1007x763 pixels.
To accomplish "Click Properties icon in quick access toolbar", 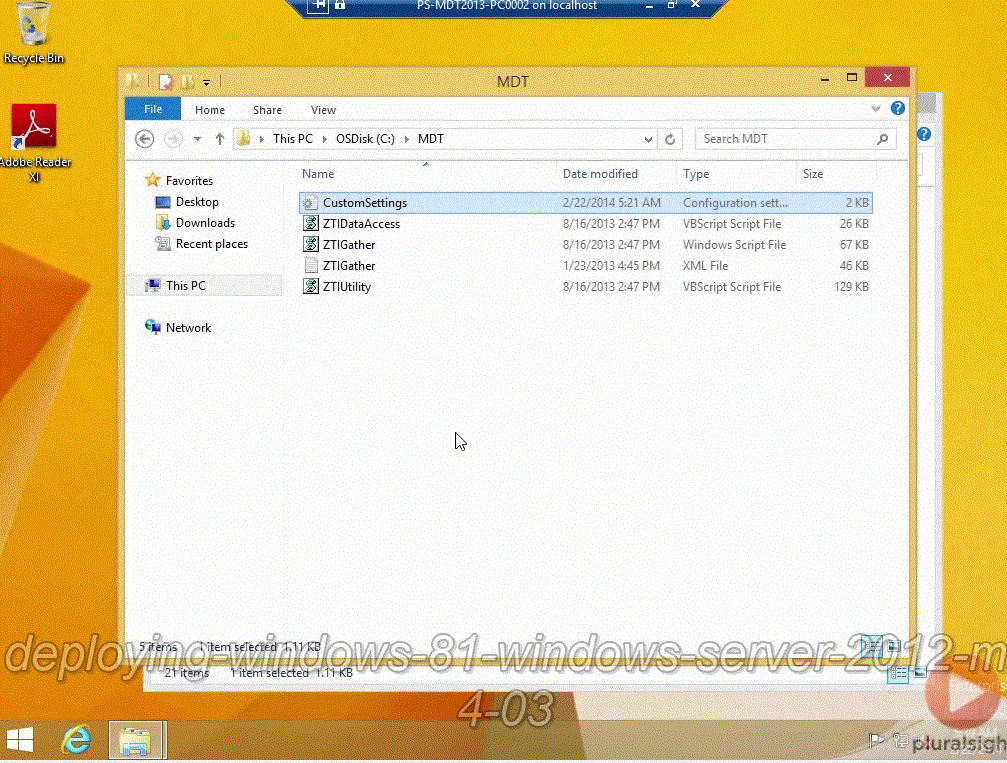I will (166, 82).
